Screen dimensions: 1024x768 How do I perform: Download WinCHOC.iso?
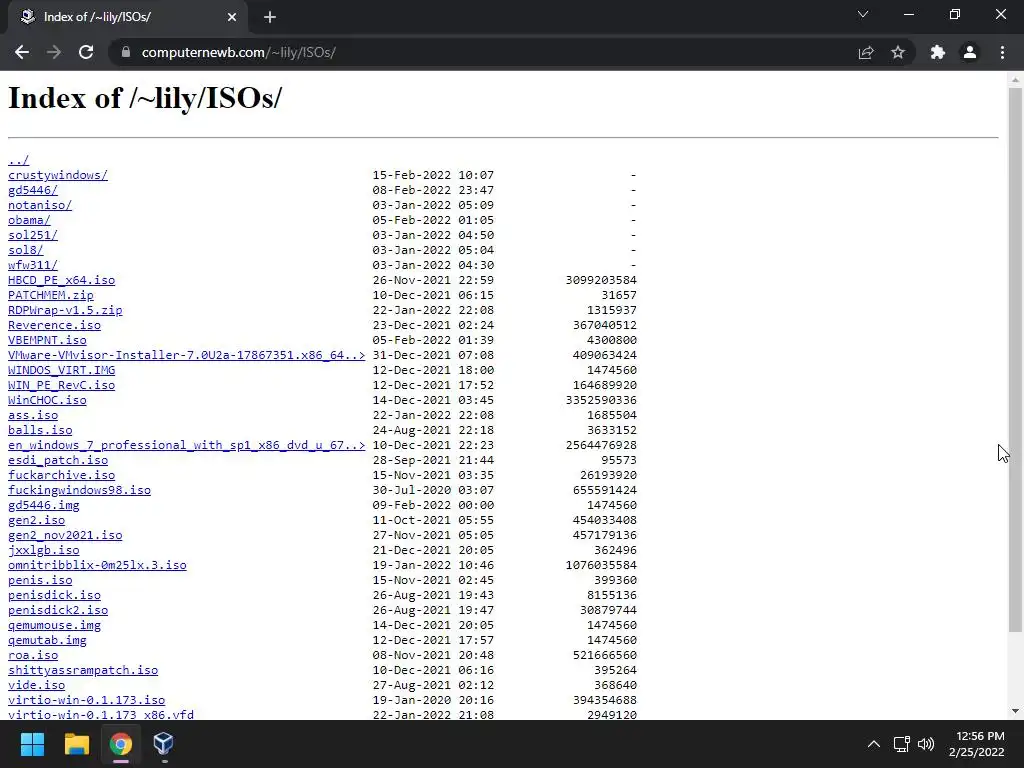point(47,400)
